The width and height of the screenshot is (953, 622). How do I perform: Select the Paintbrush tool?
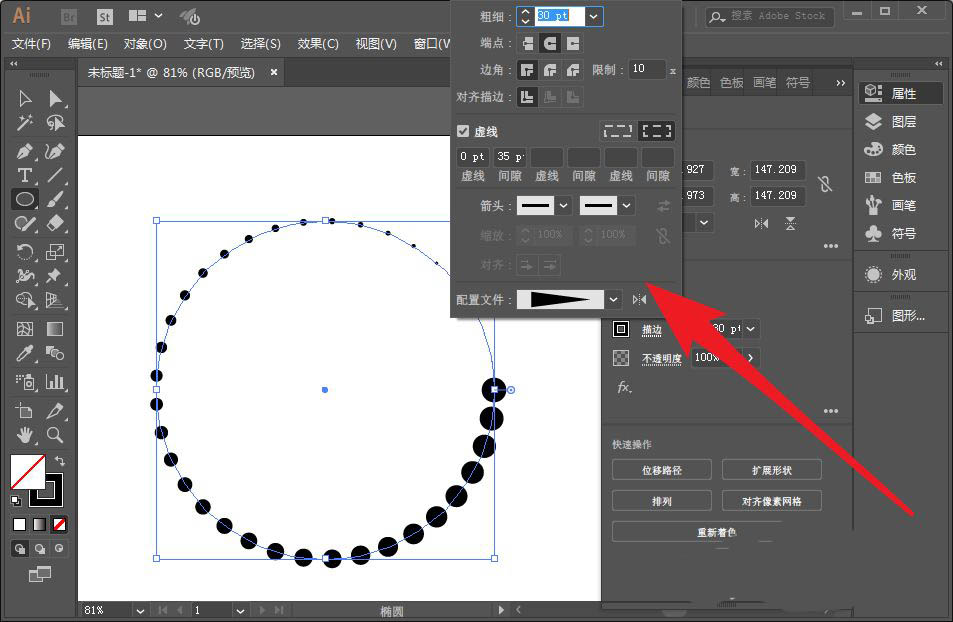tap(55, 199)
